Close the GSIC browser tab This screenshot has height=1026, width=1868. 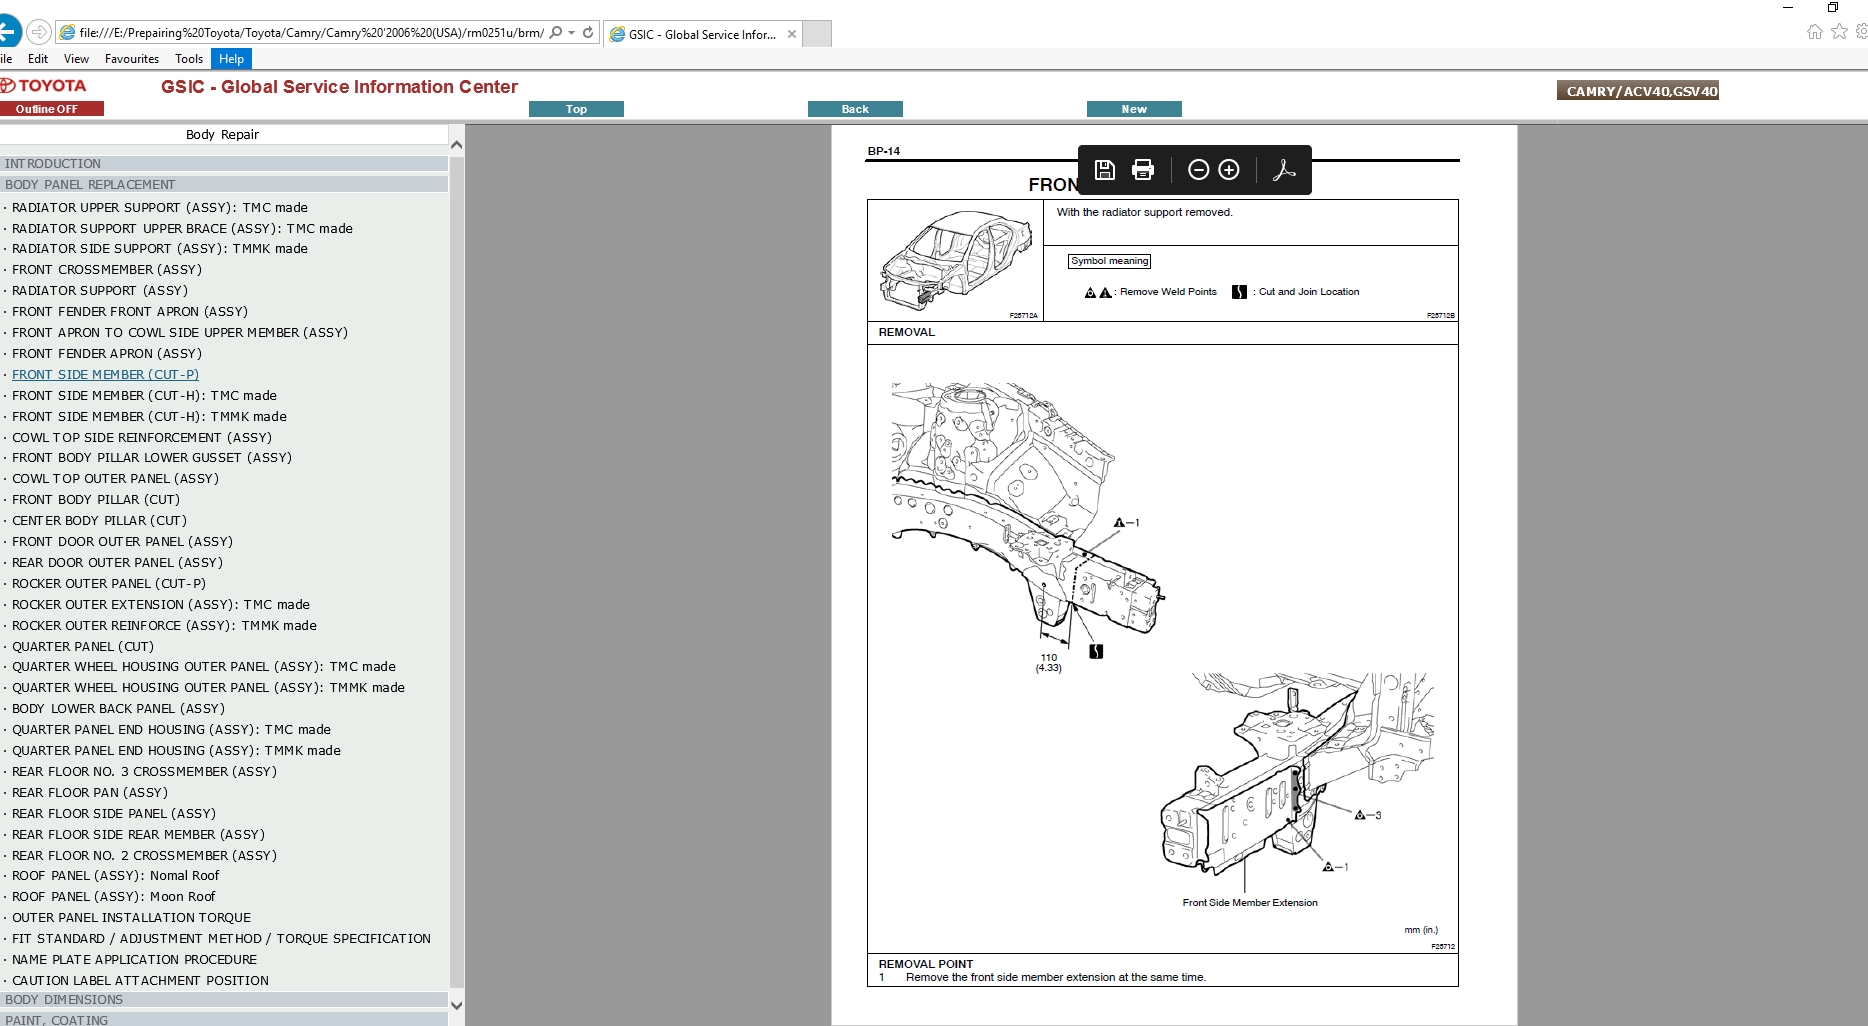(792, 34)
